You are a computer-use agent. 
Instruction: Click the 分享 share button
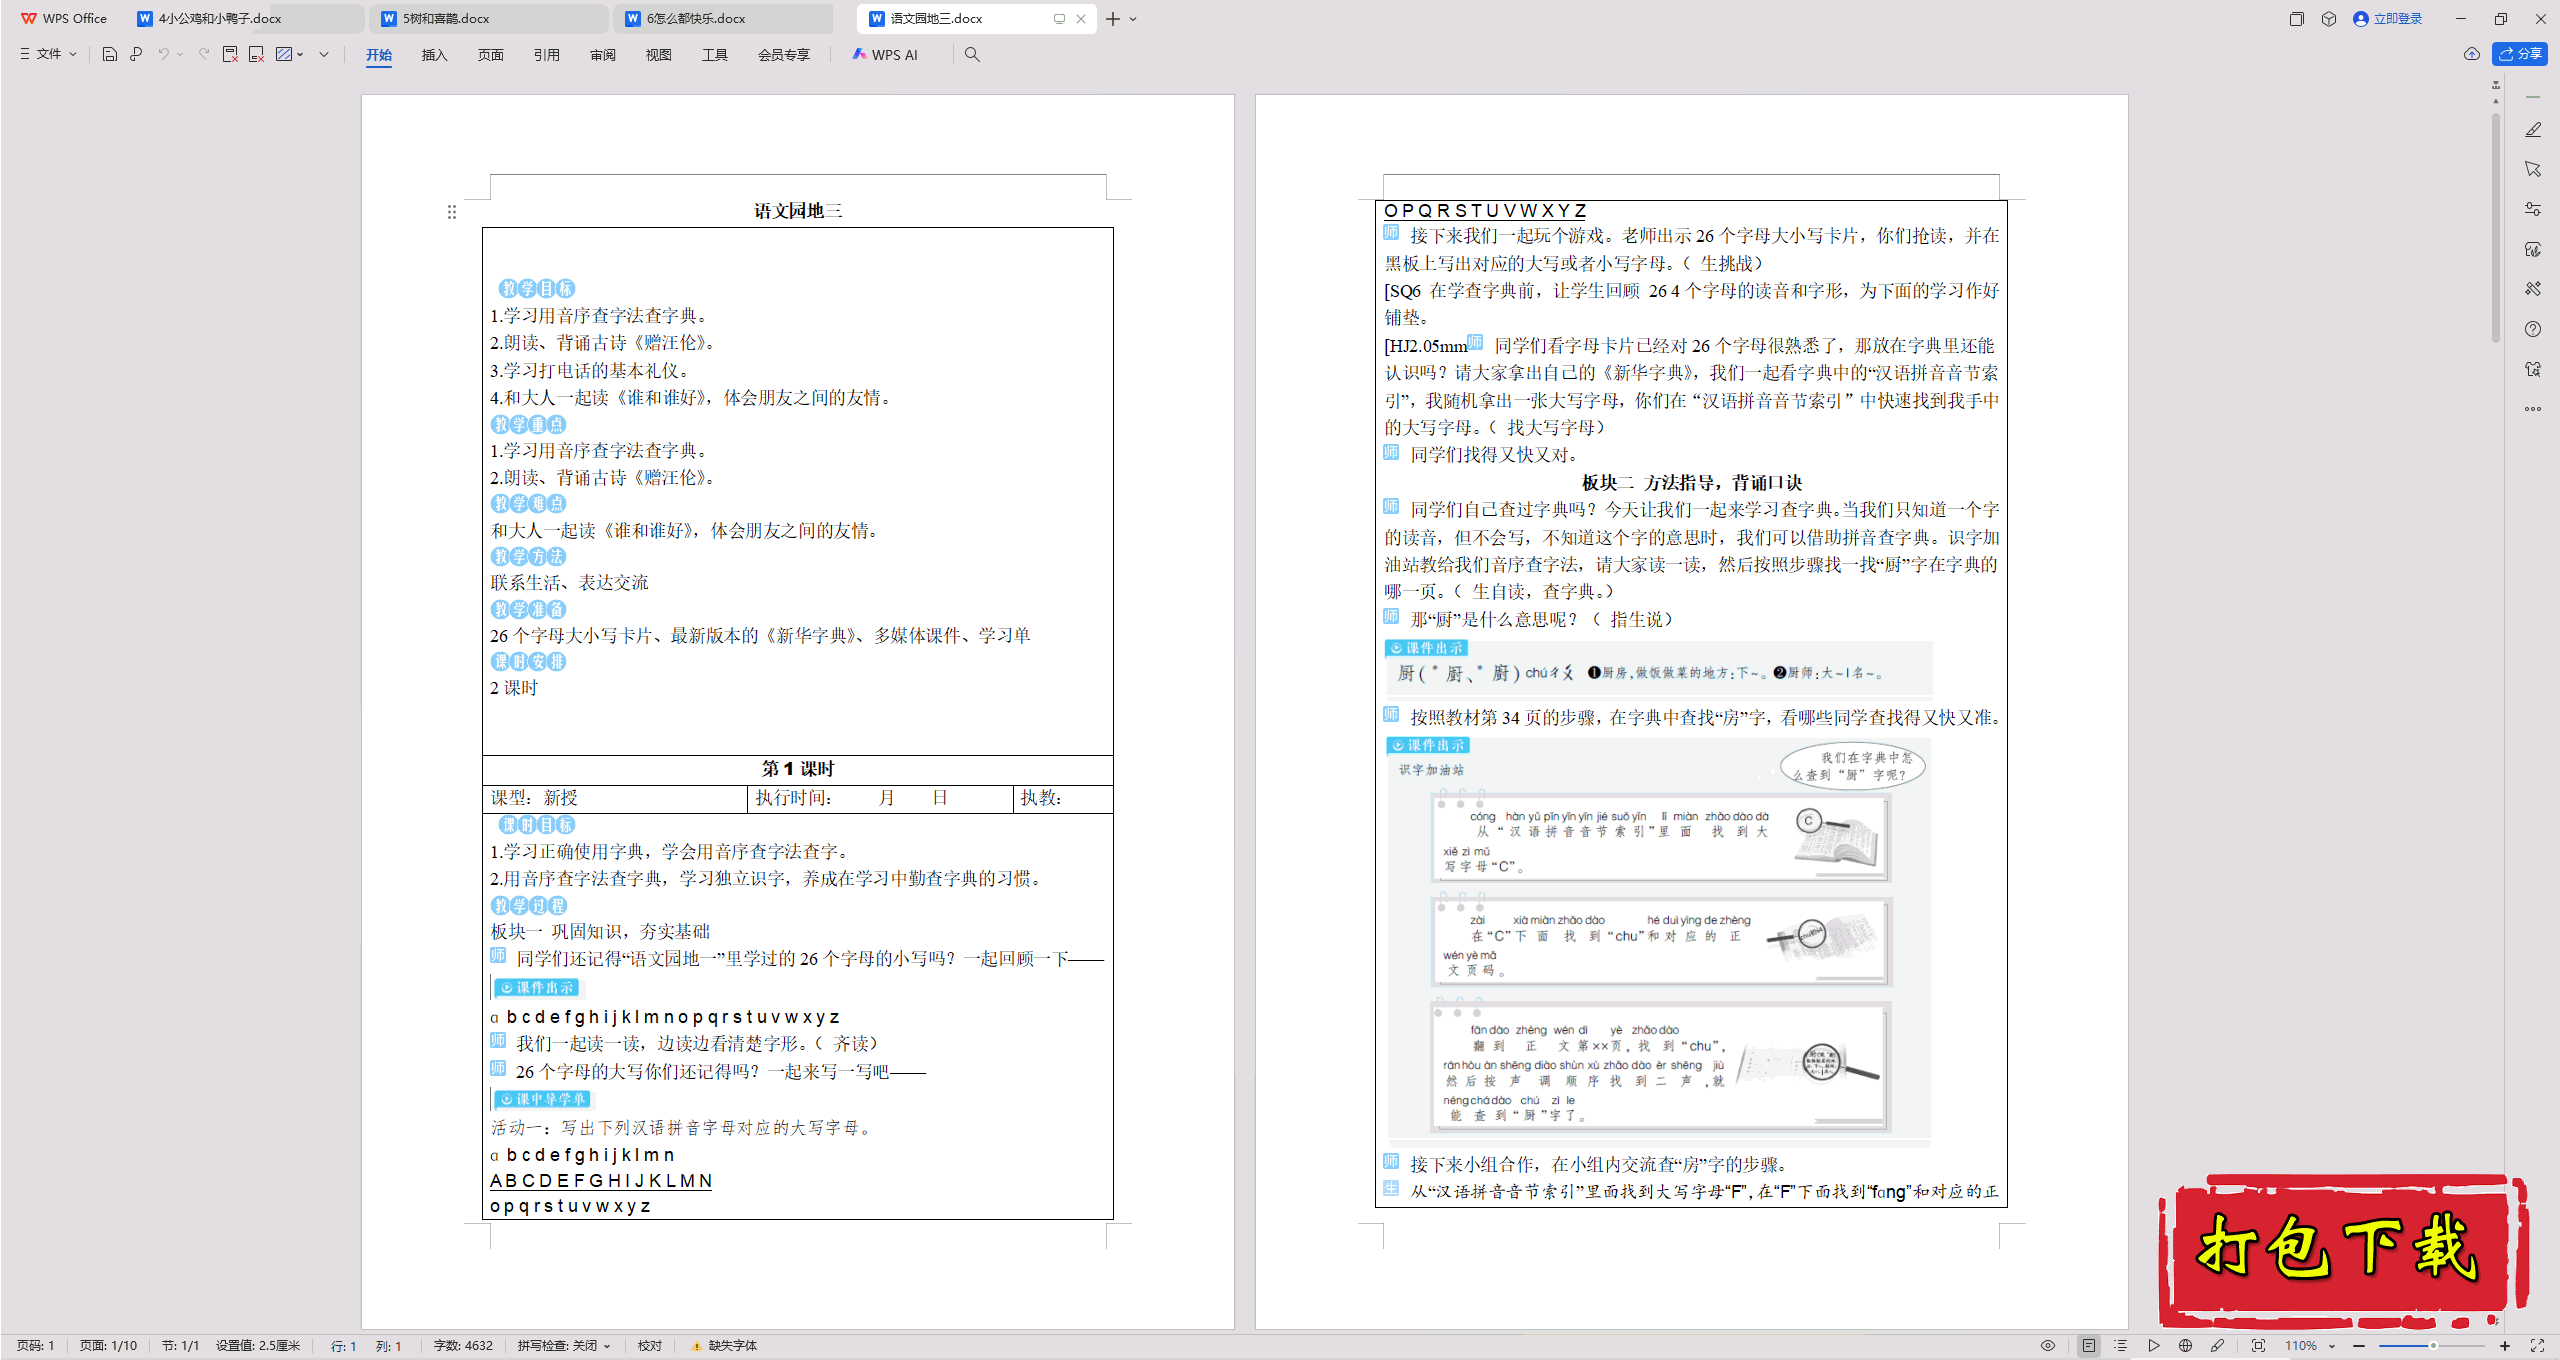click(2520, 54)
